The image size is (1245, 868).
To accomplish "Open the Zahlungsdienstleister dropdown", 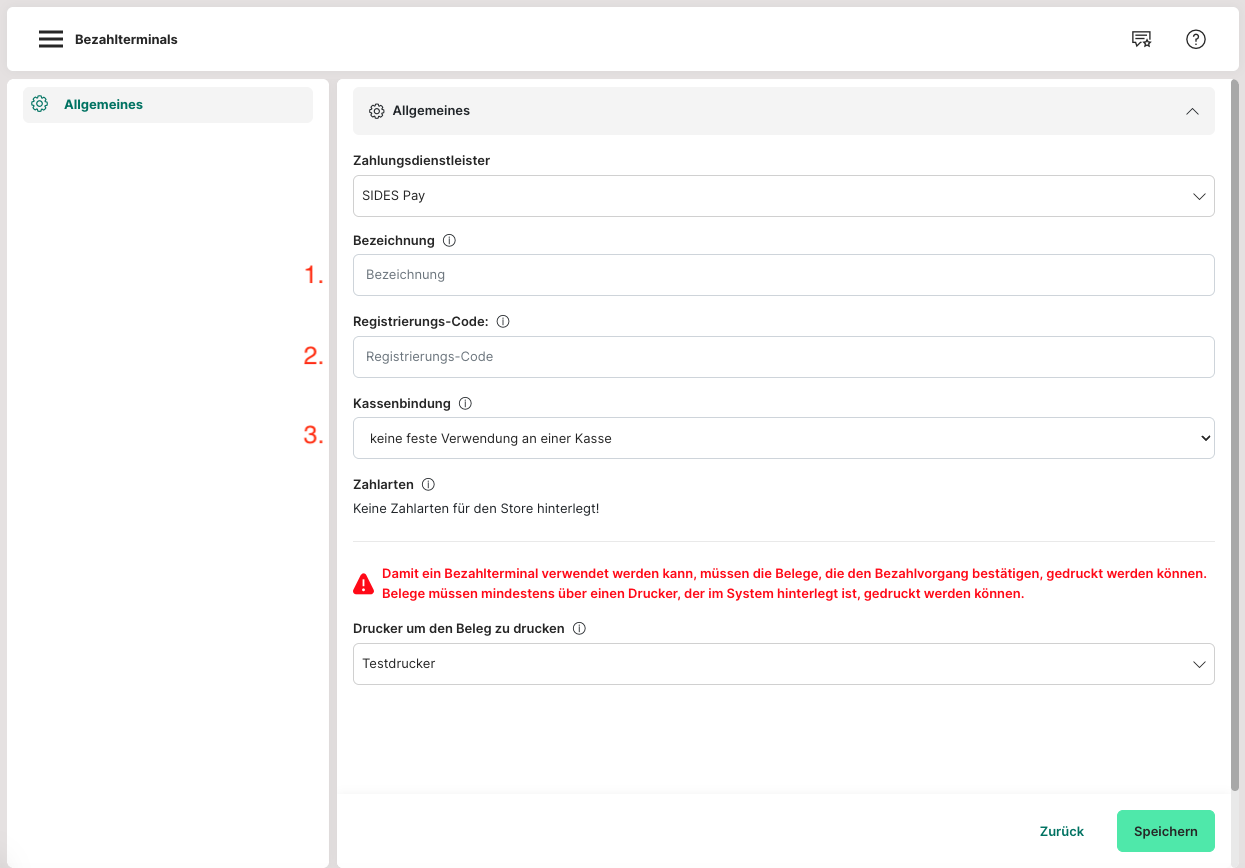I will pos(783,196).
